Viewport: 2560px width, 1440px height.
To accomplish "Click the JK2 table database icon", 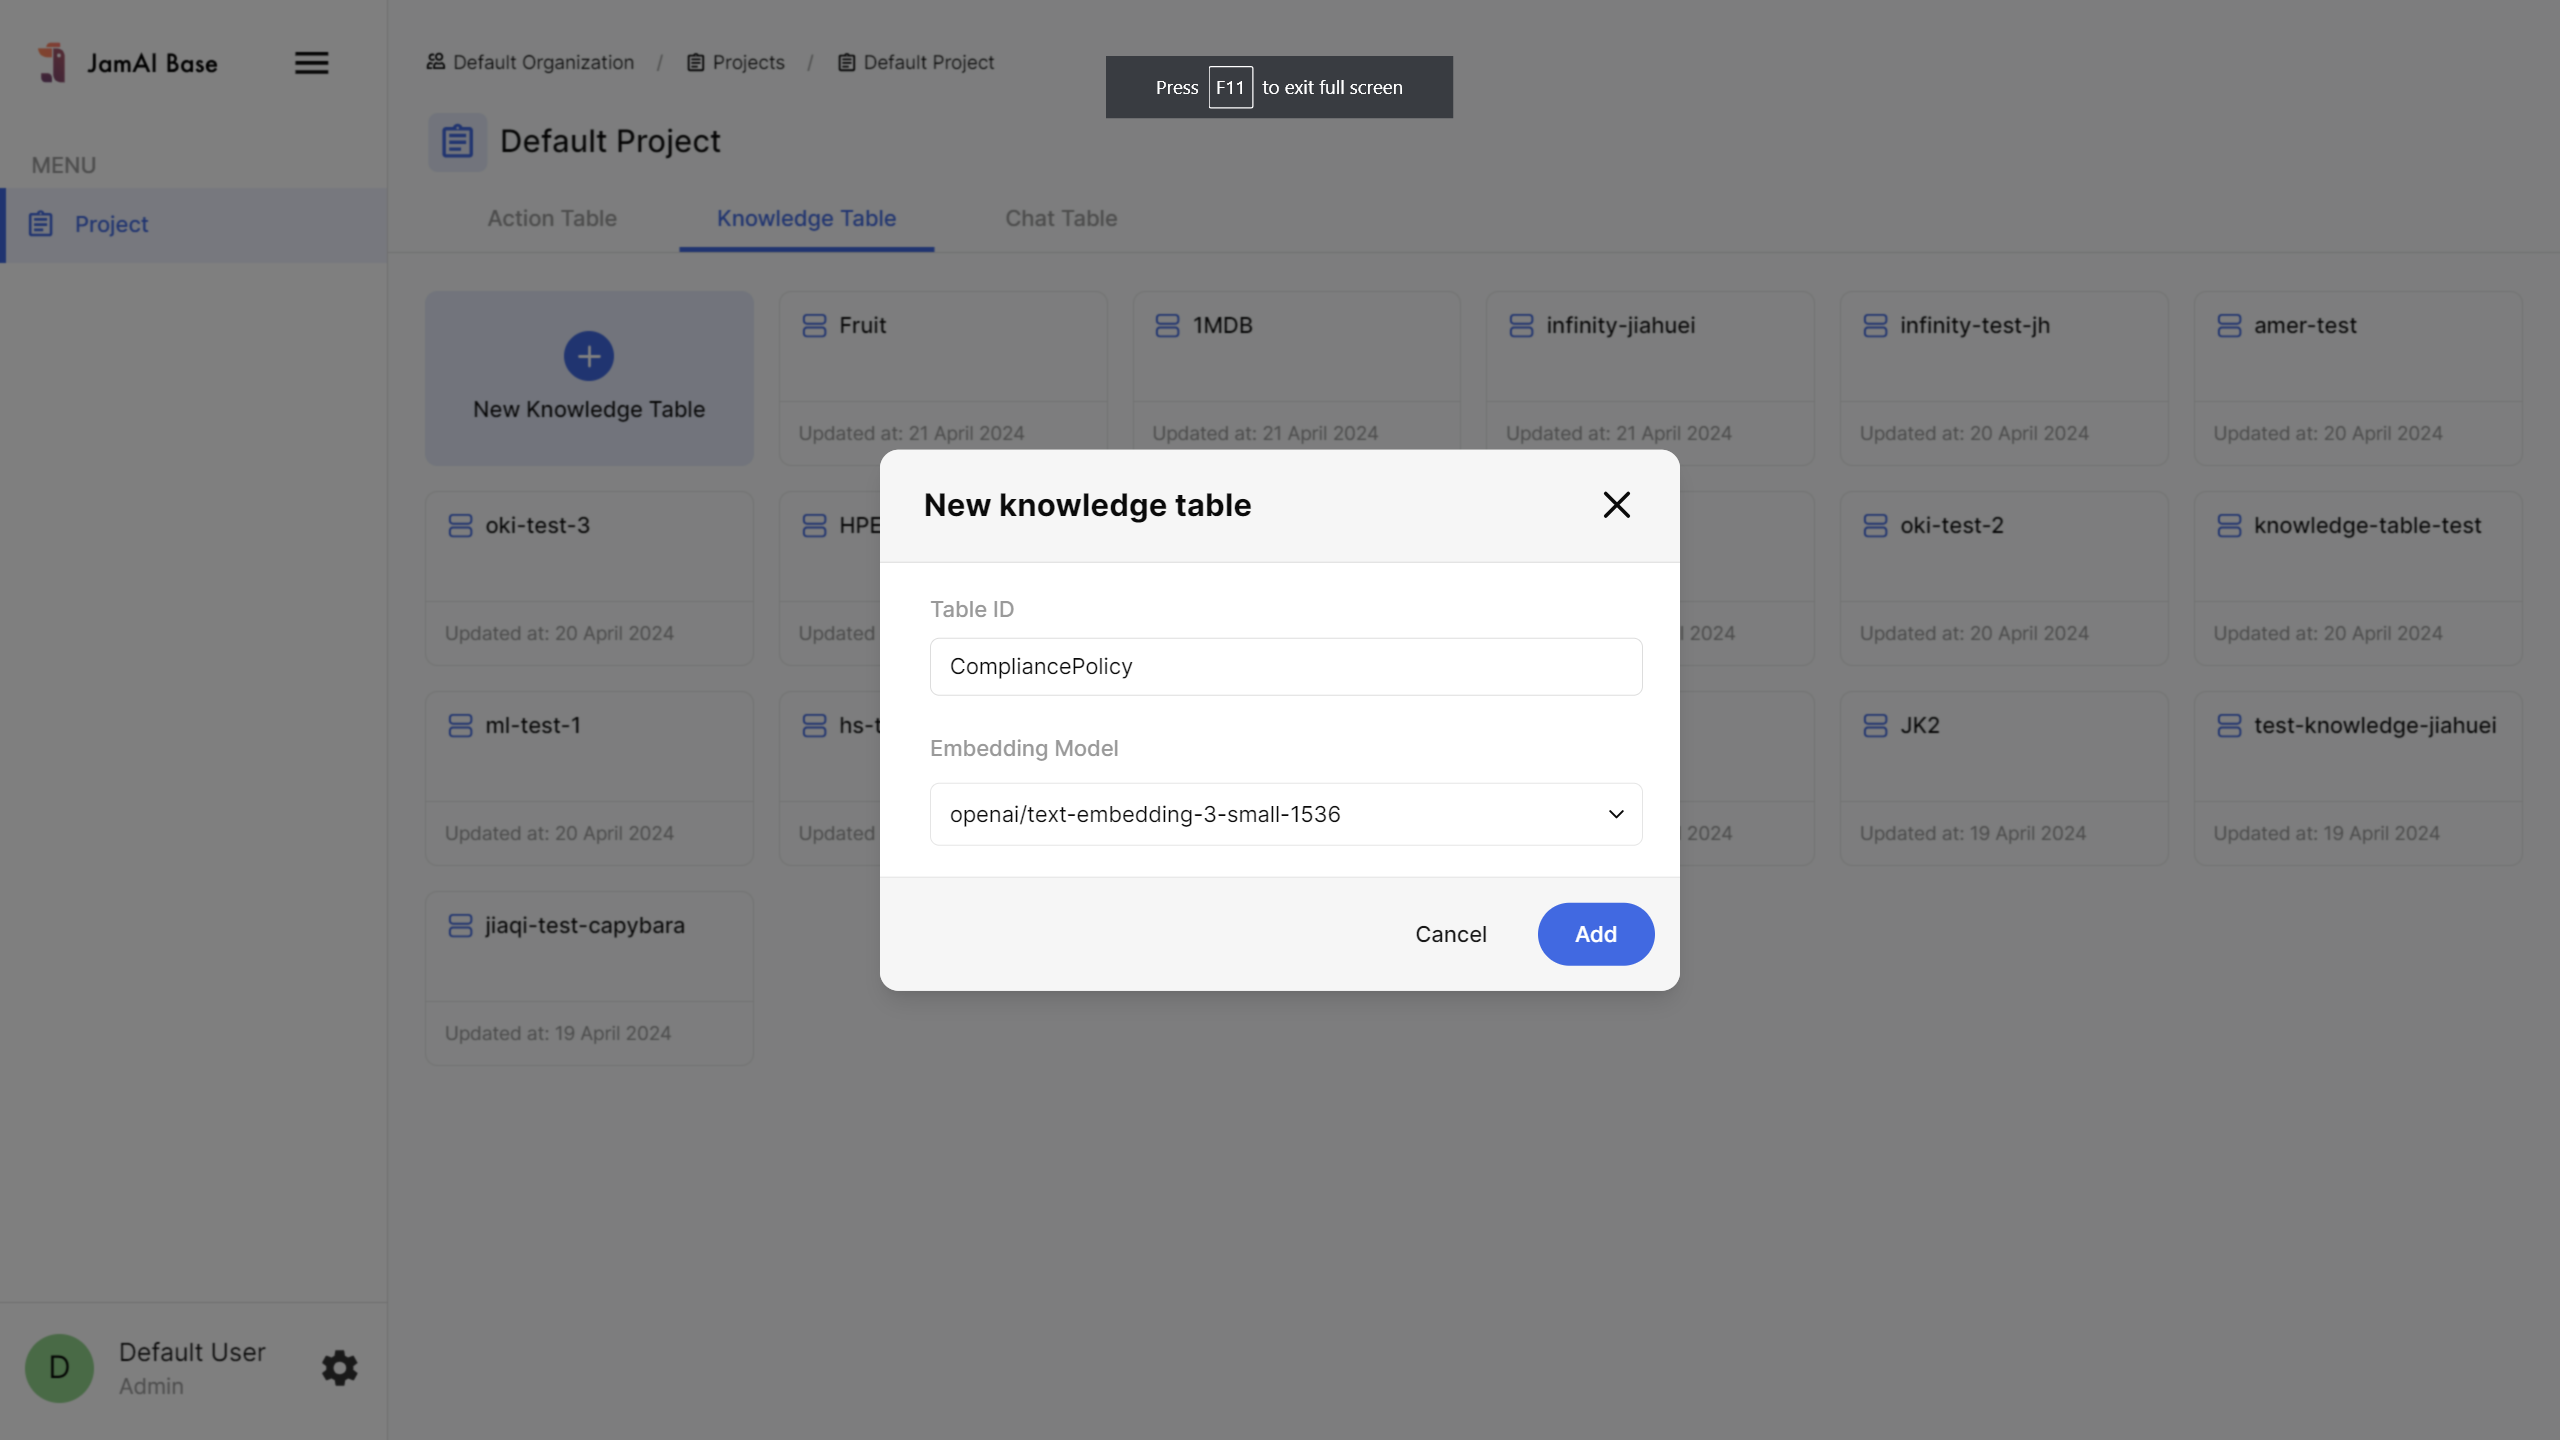I will click(x=1875, y=726).
